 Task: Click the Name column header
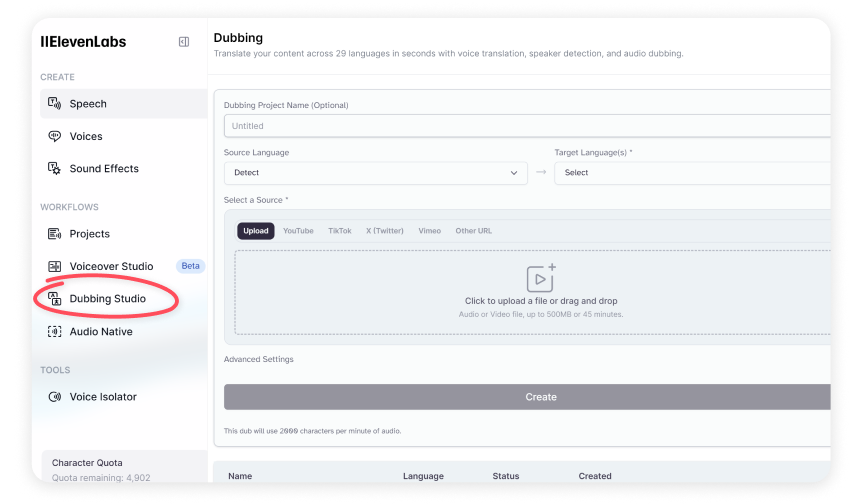[x=240, y=476]
